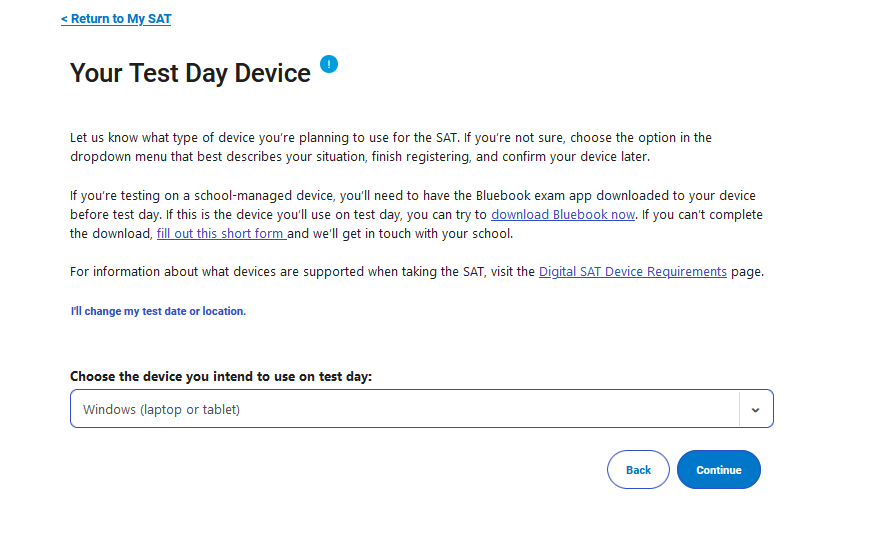
Task: Click 'I'll change my test date or location'
Action: pyautogui.click(x=158, y=311)
